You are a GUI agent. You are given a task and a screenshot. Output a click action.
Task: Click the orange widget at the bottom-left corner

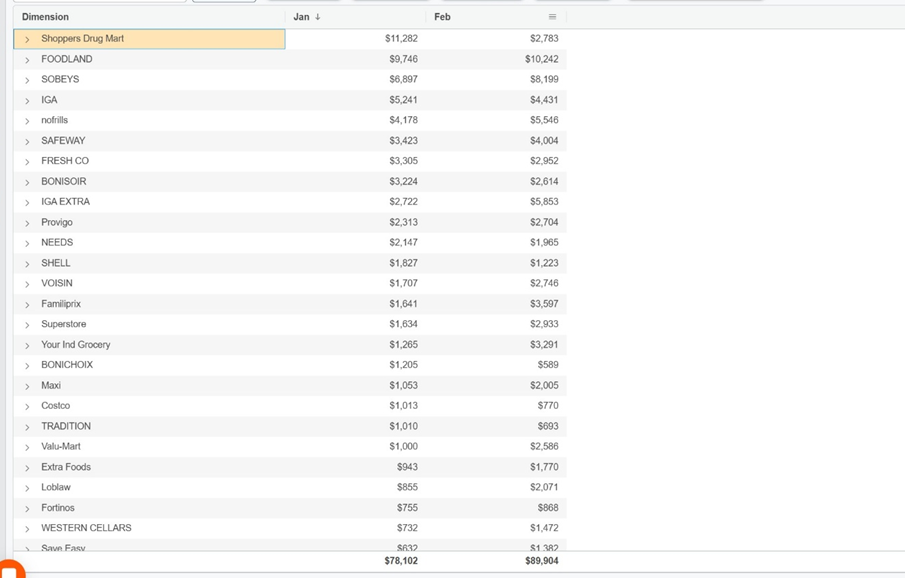coord(10,569)
